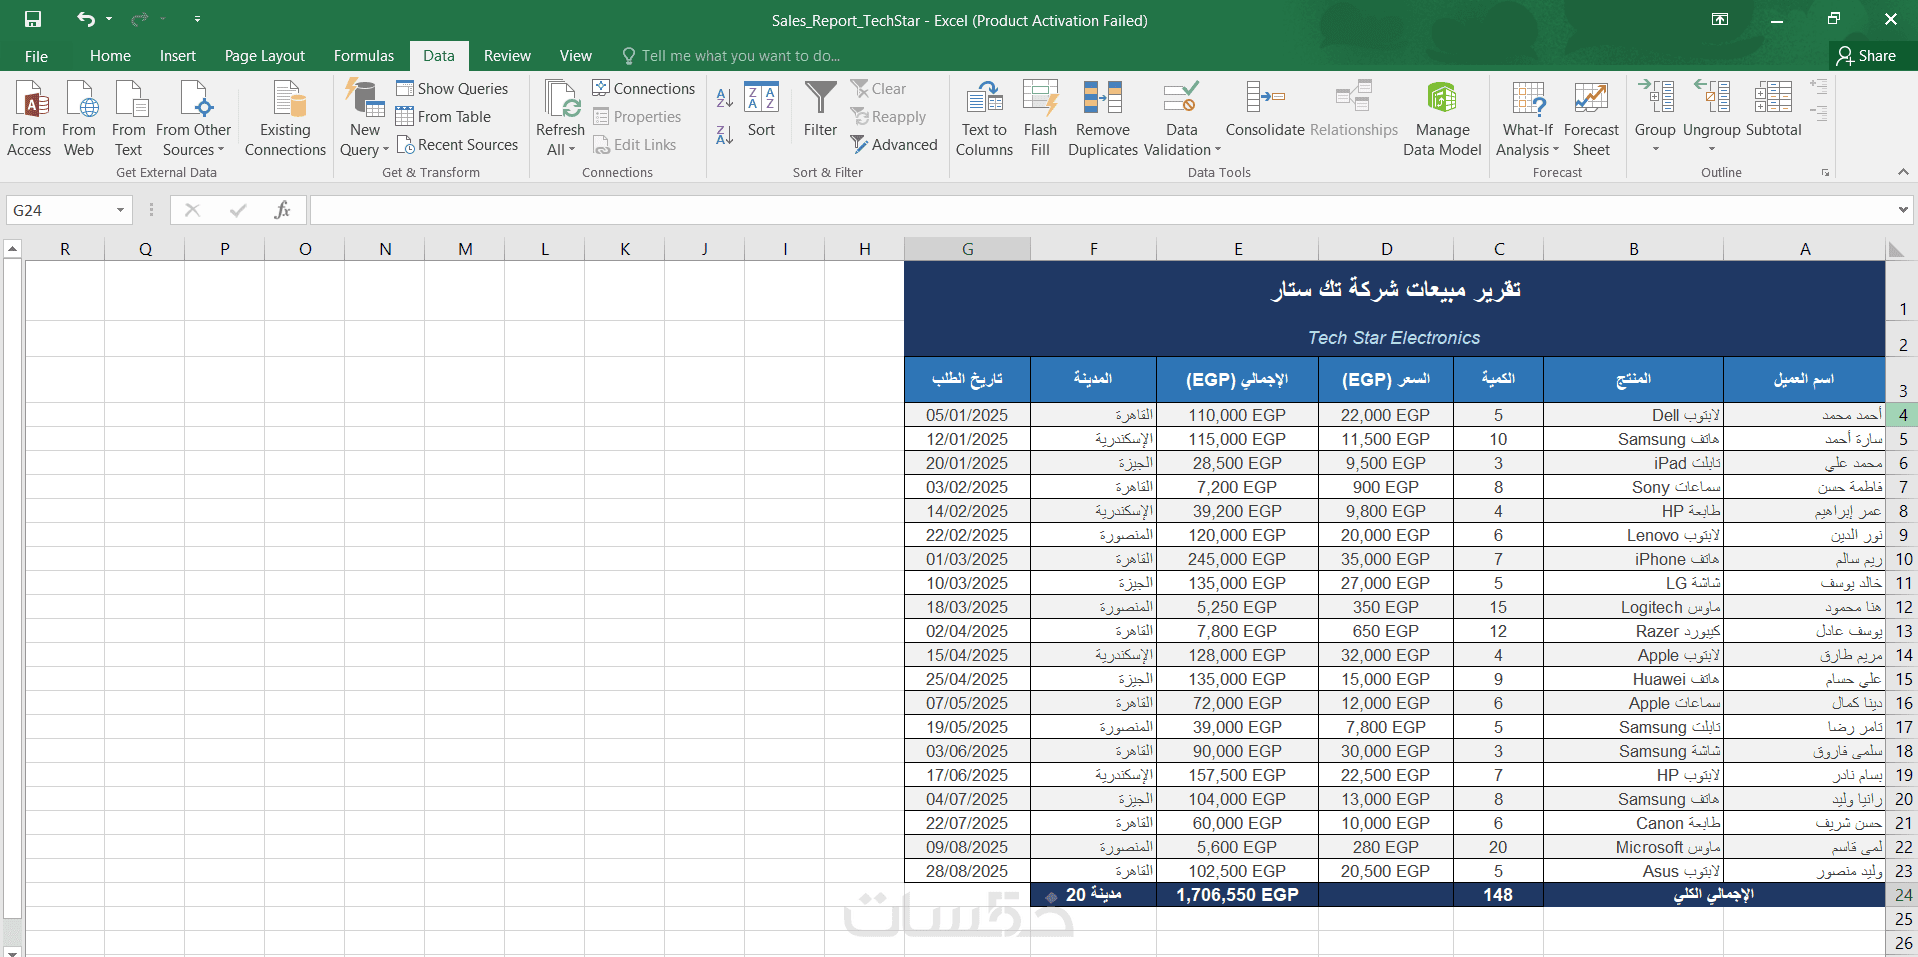This screenshot has height=957, width=1918.
Task: Switch to Page Layout tab
Action: (x=265, y=56)
